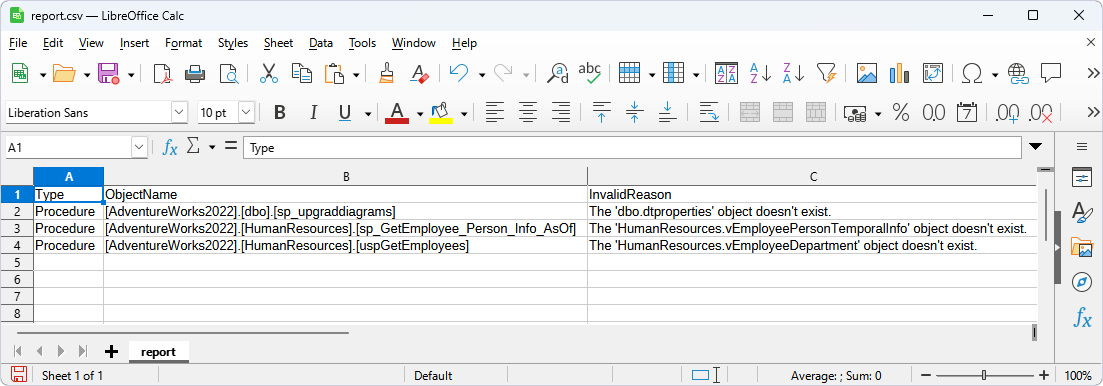1103x386 pixels.
Task: Open the Tools menu
Action: (362, 43)
